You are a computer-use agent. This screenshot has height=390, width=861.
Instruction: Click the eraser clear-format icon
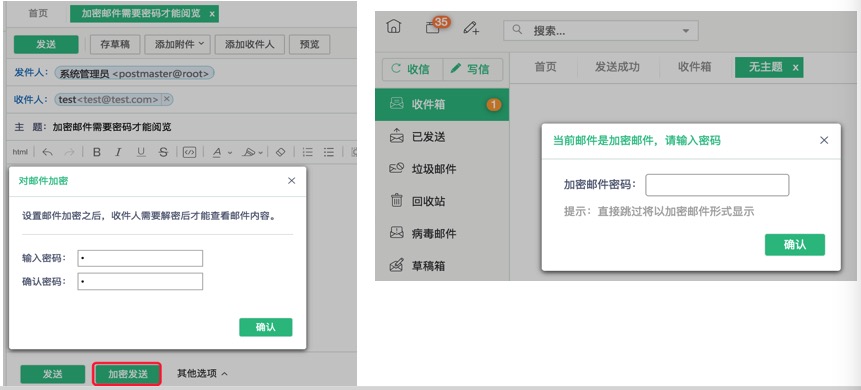coord(281,152)
